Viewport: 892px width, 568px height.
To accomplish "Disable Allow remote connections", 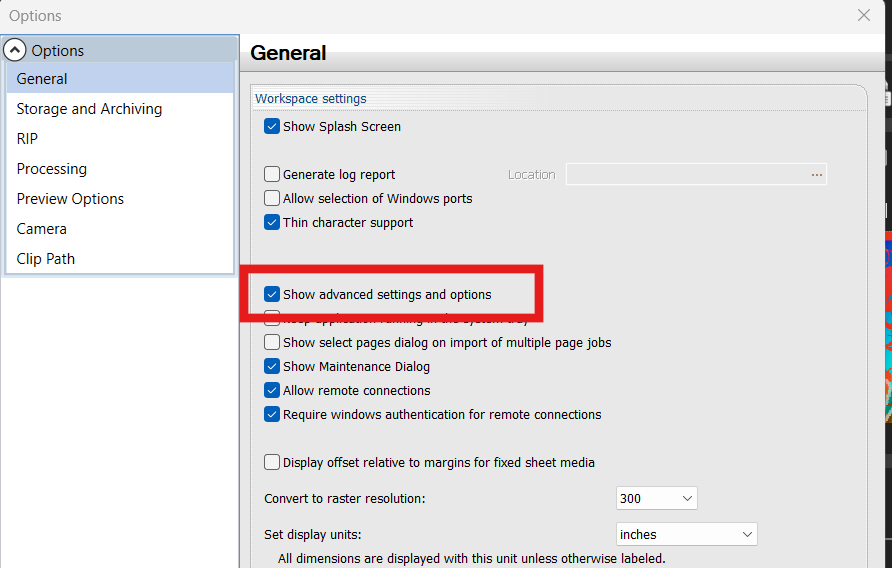I will 272,390.
